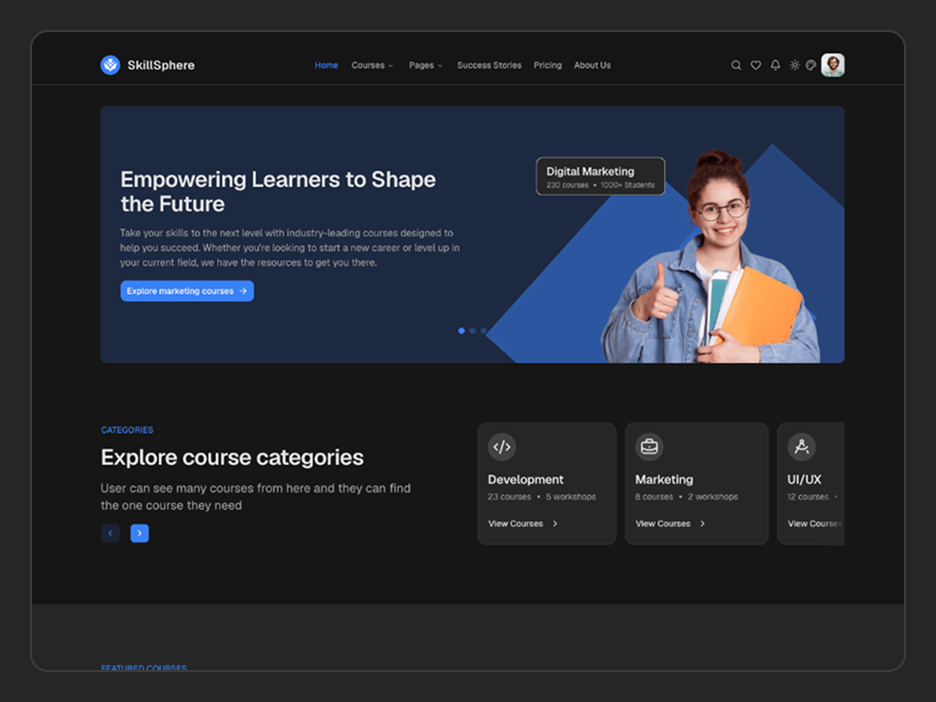Click Explore marketing courses button
Screen dimensions: 936x702
point(187,291)
